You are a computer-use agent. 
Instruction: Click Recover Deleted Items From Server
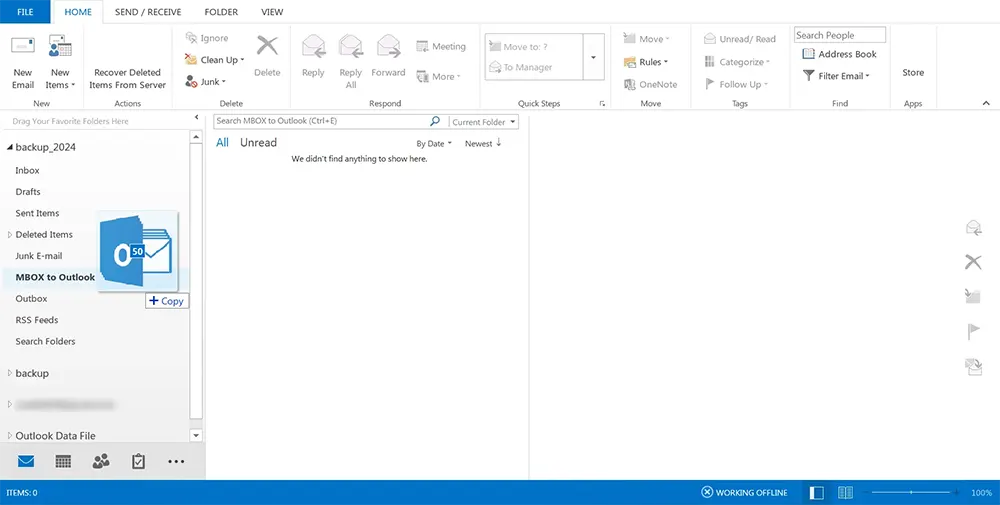click(x=127, y=78)
